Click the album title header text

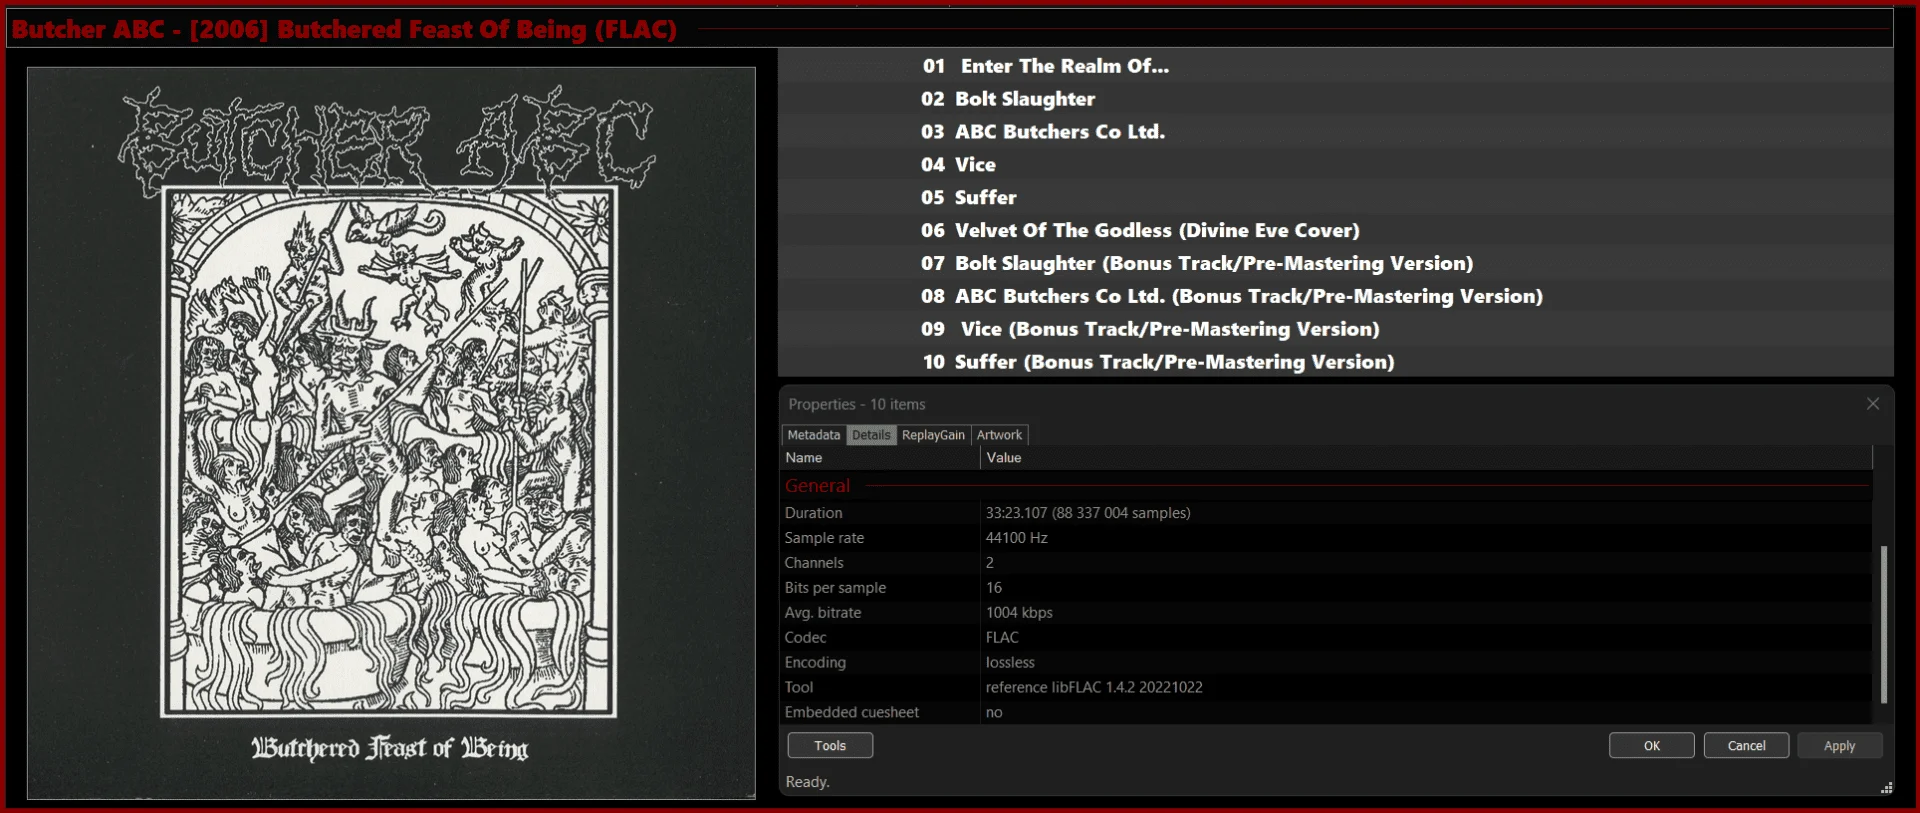pyautogui.click(x=344, y=29)
